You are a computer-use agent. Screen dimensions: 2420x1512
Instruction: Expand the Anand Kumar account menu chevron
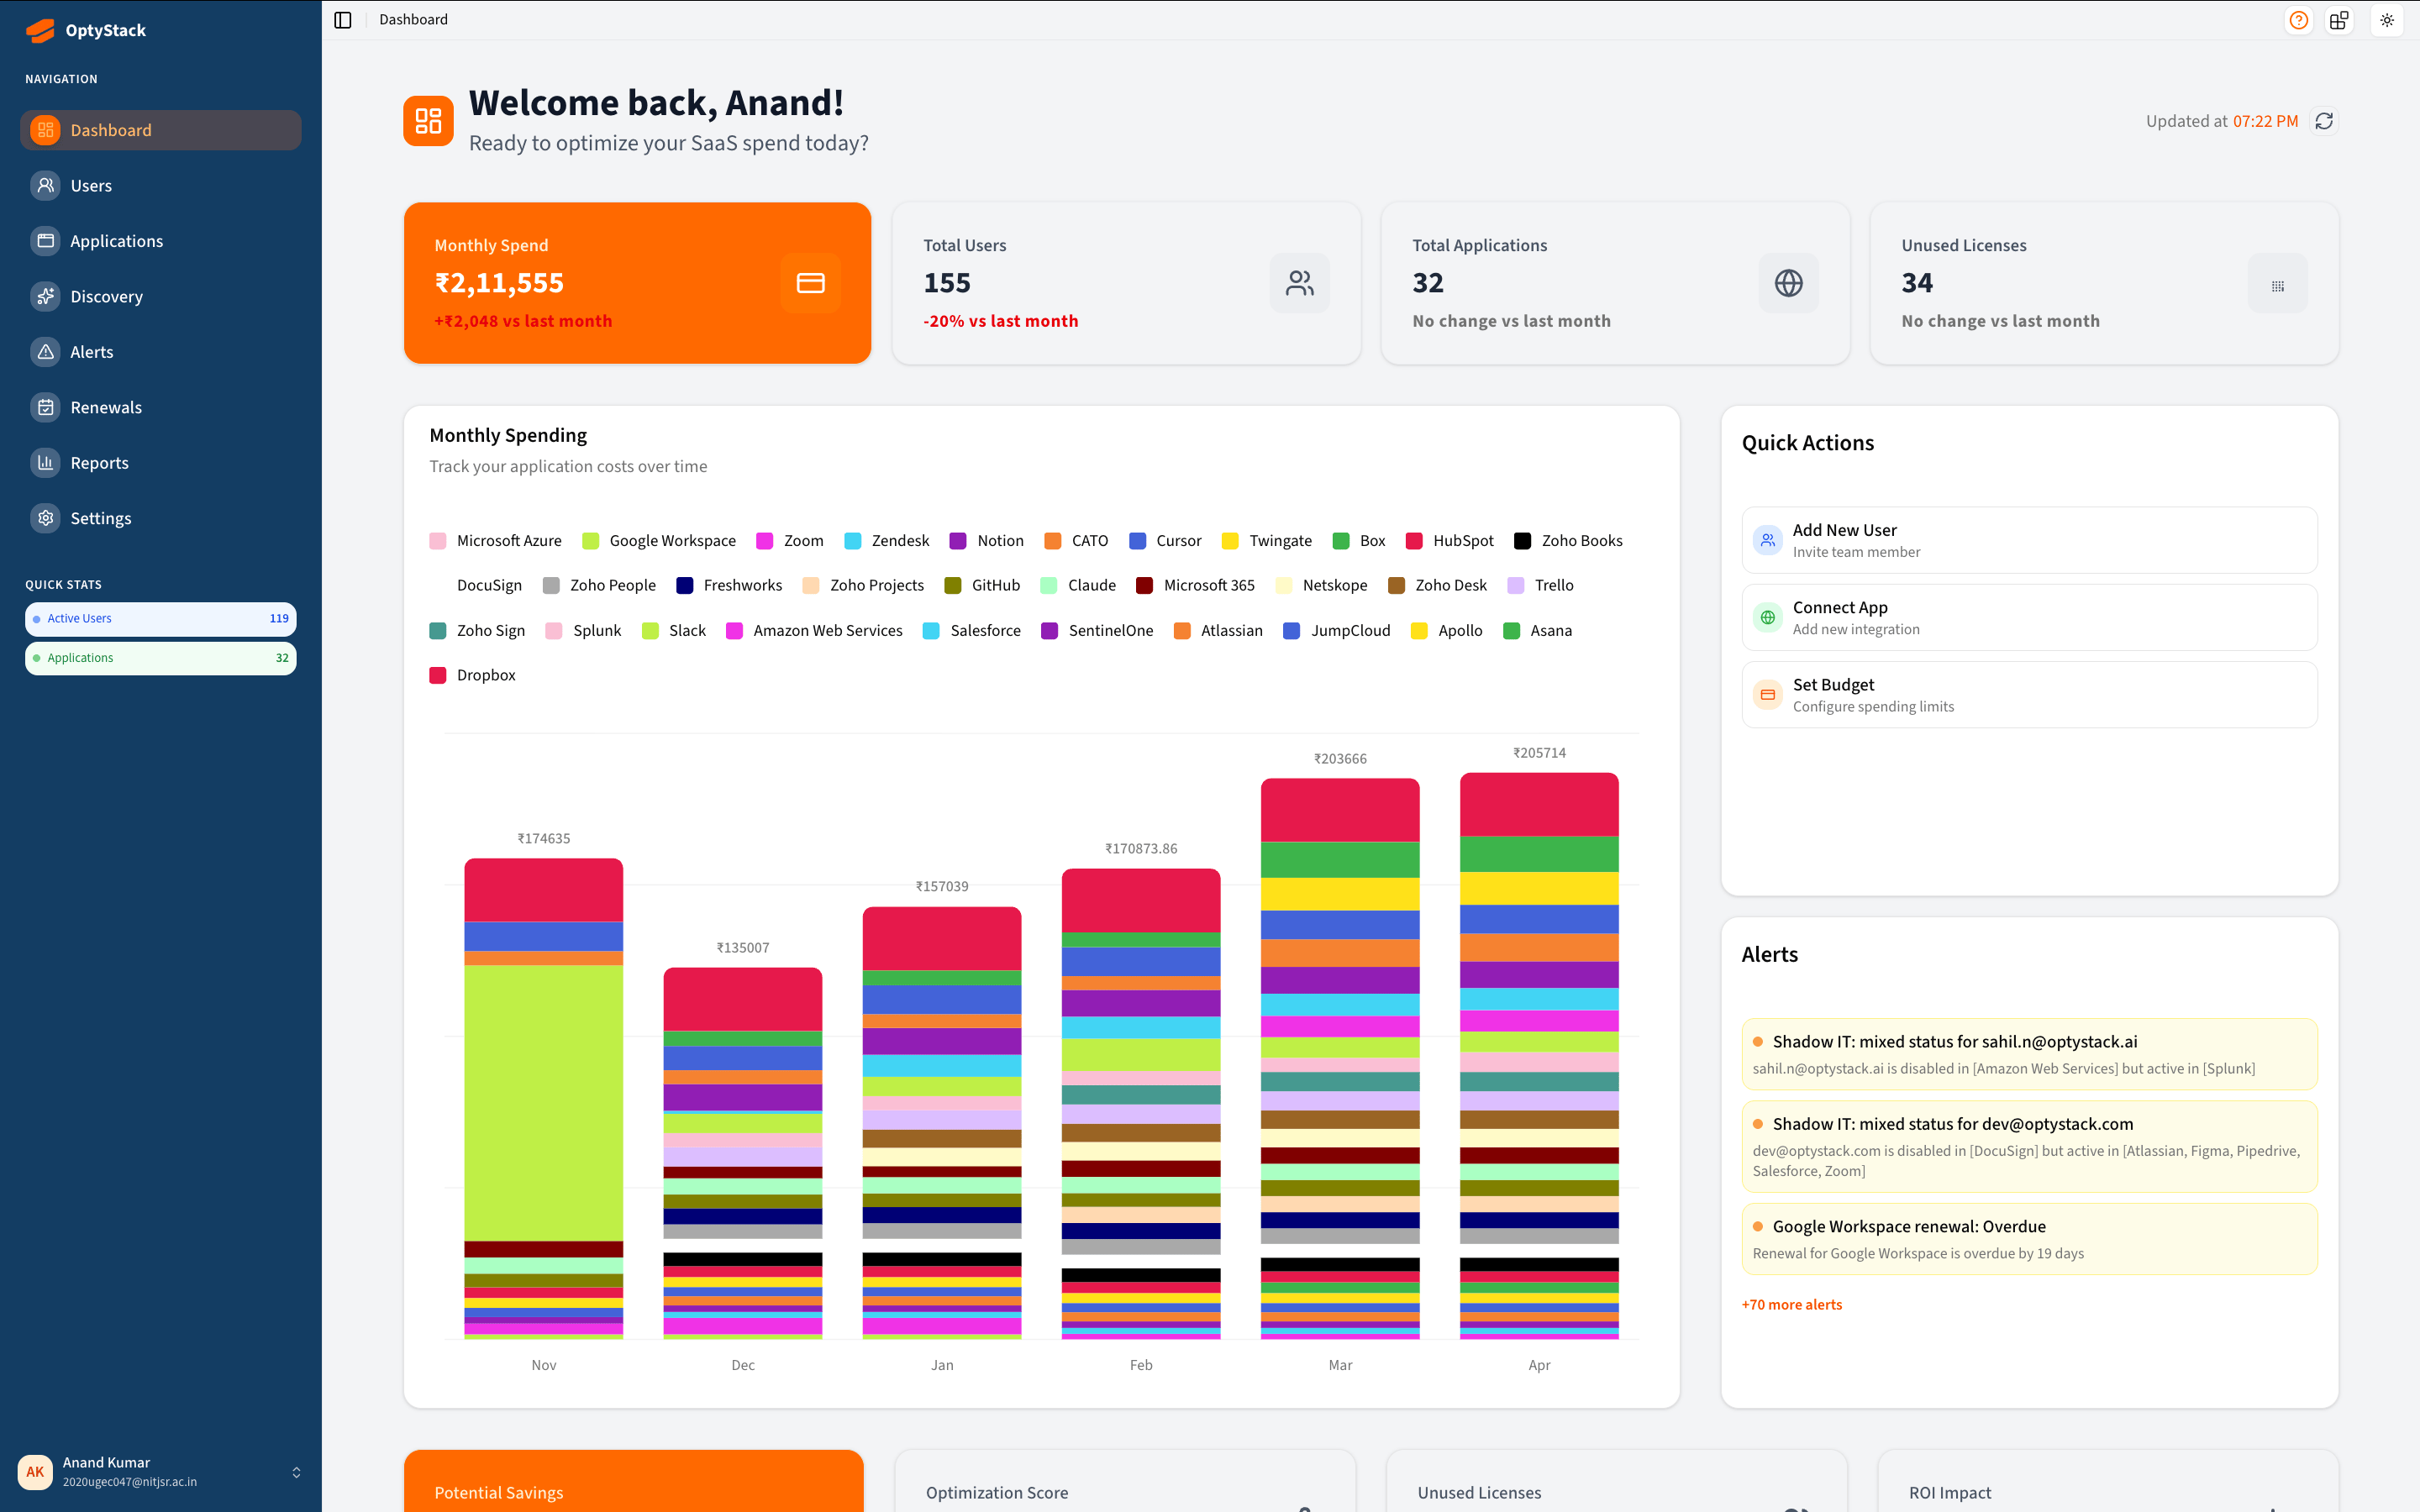point(296,1472)
